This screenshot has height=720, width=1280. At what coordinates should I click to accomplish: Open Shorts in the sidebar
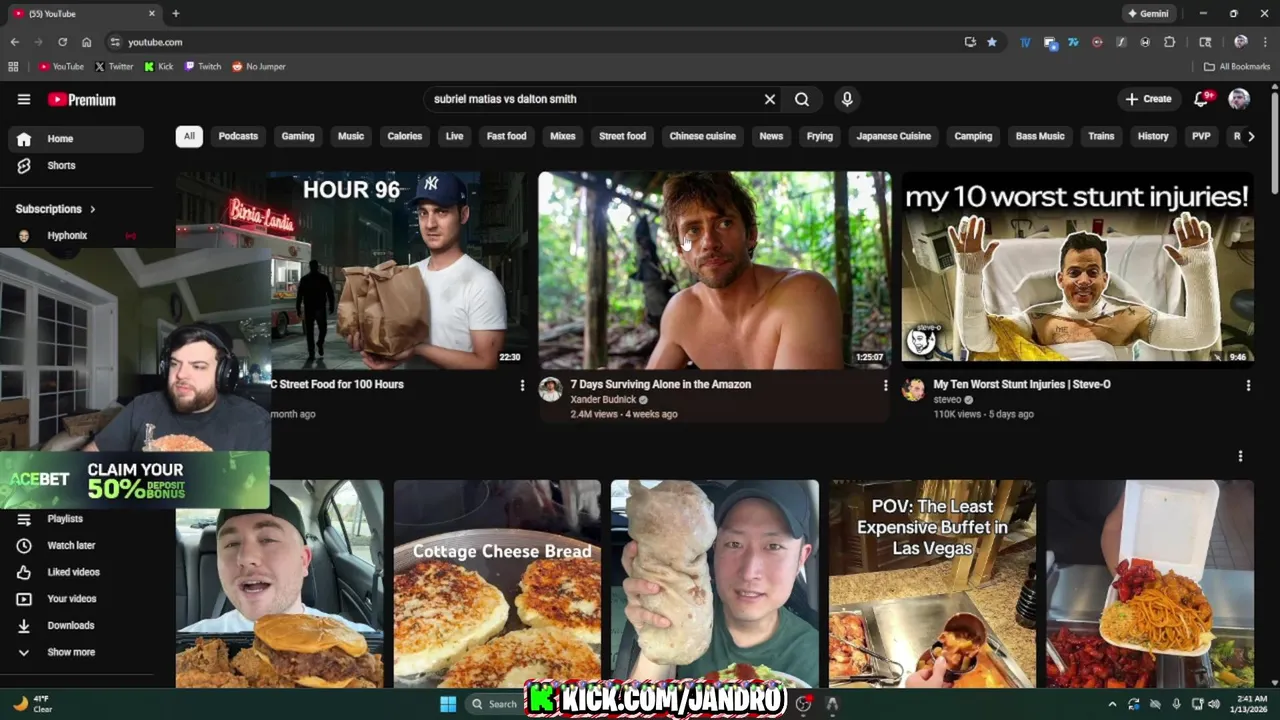coord(76,165)
